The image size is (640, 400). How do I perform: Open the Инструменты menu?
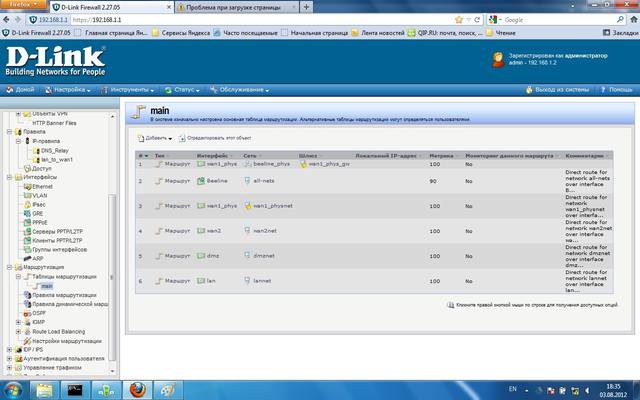click(128, 90)
